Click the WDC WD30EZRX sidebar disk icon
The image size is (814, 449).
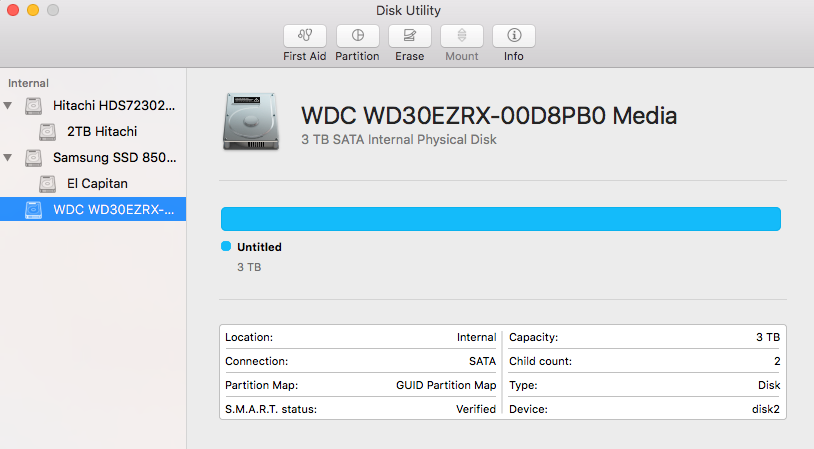(34, 210)
